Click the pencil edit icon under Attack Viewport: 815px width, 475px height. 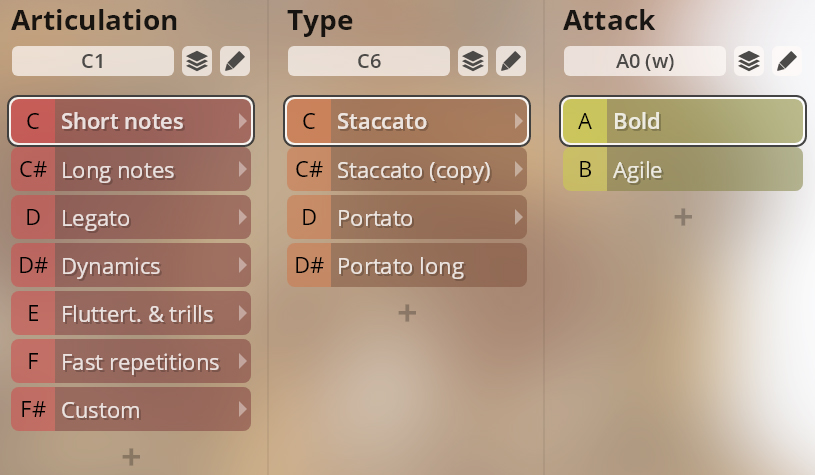pos(787,61)
